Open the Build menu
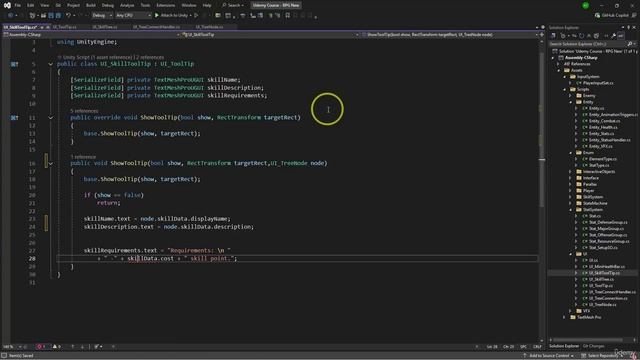Viewport: 640px width, 360px height. 91,5
